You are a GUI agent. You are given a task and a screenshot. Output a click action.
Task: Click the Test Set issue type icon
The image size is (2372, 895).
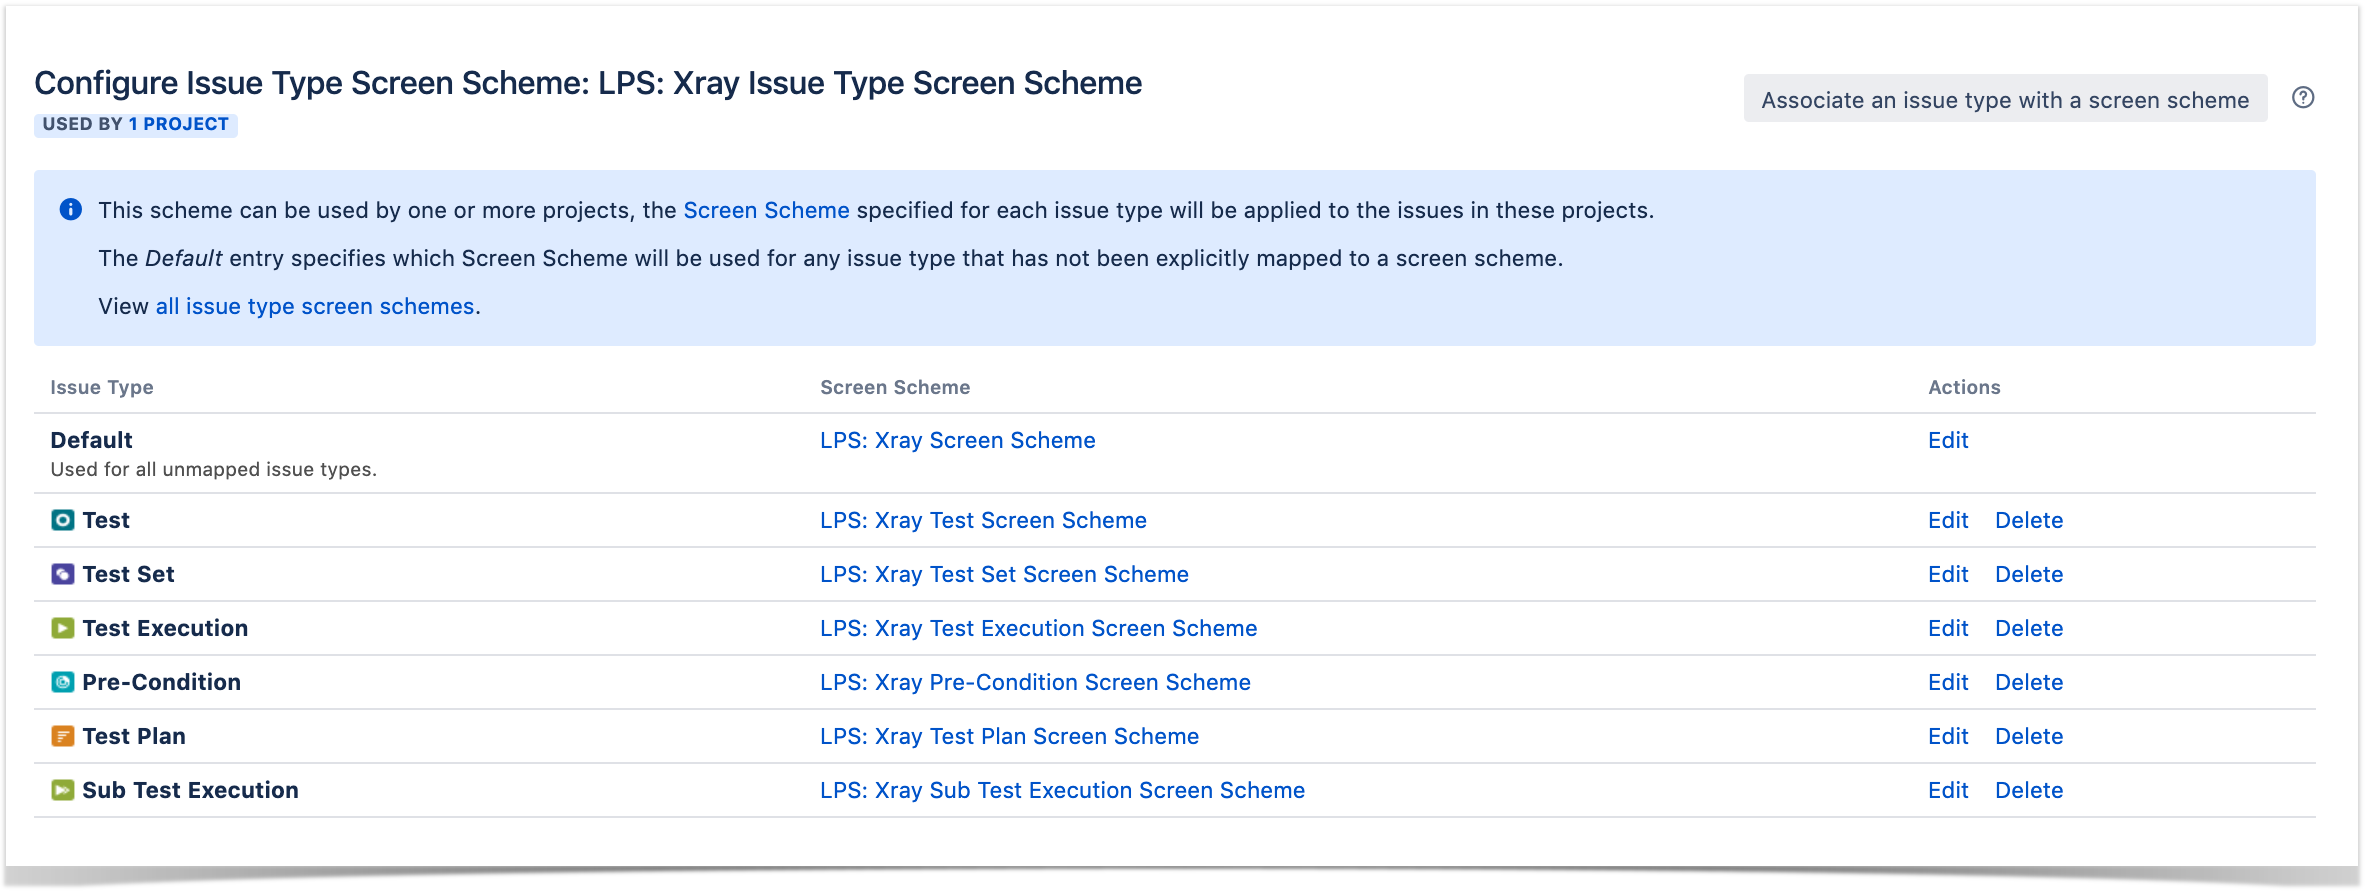click(x=63, y=574)
